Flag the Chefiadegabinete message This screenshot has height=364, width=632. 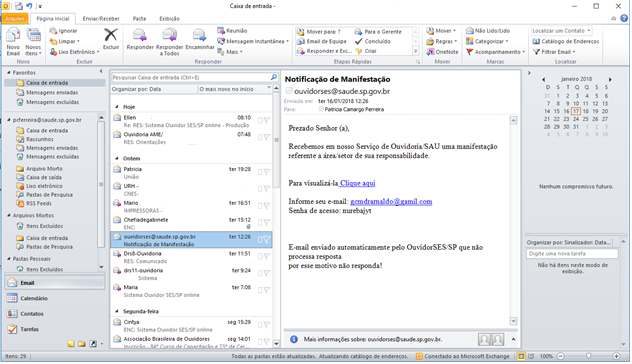(x=266, y=223)
